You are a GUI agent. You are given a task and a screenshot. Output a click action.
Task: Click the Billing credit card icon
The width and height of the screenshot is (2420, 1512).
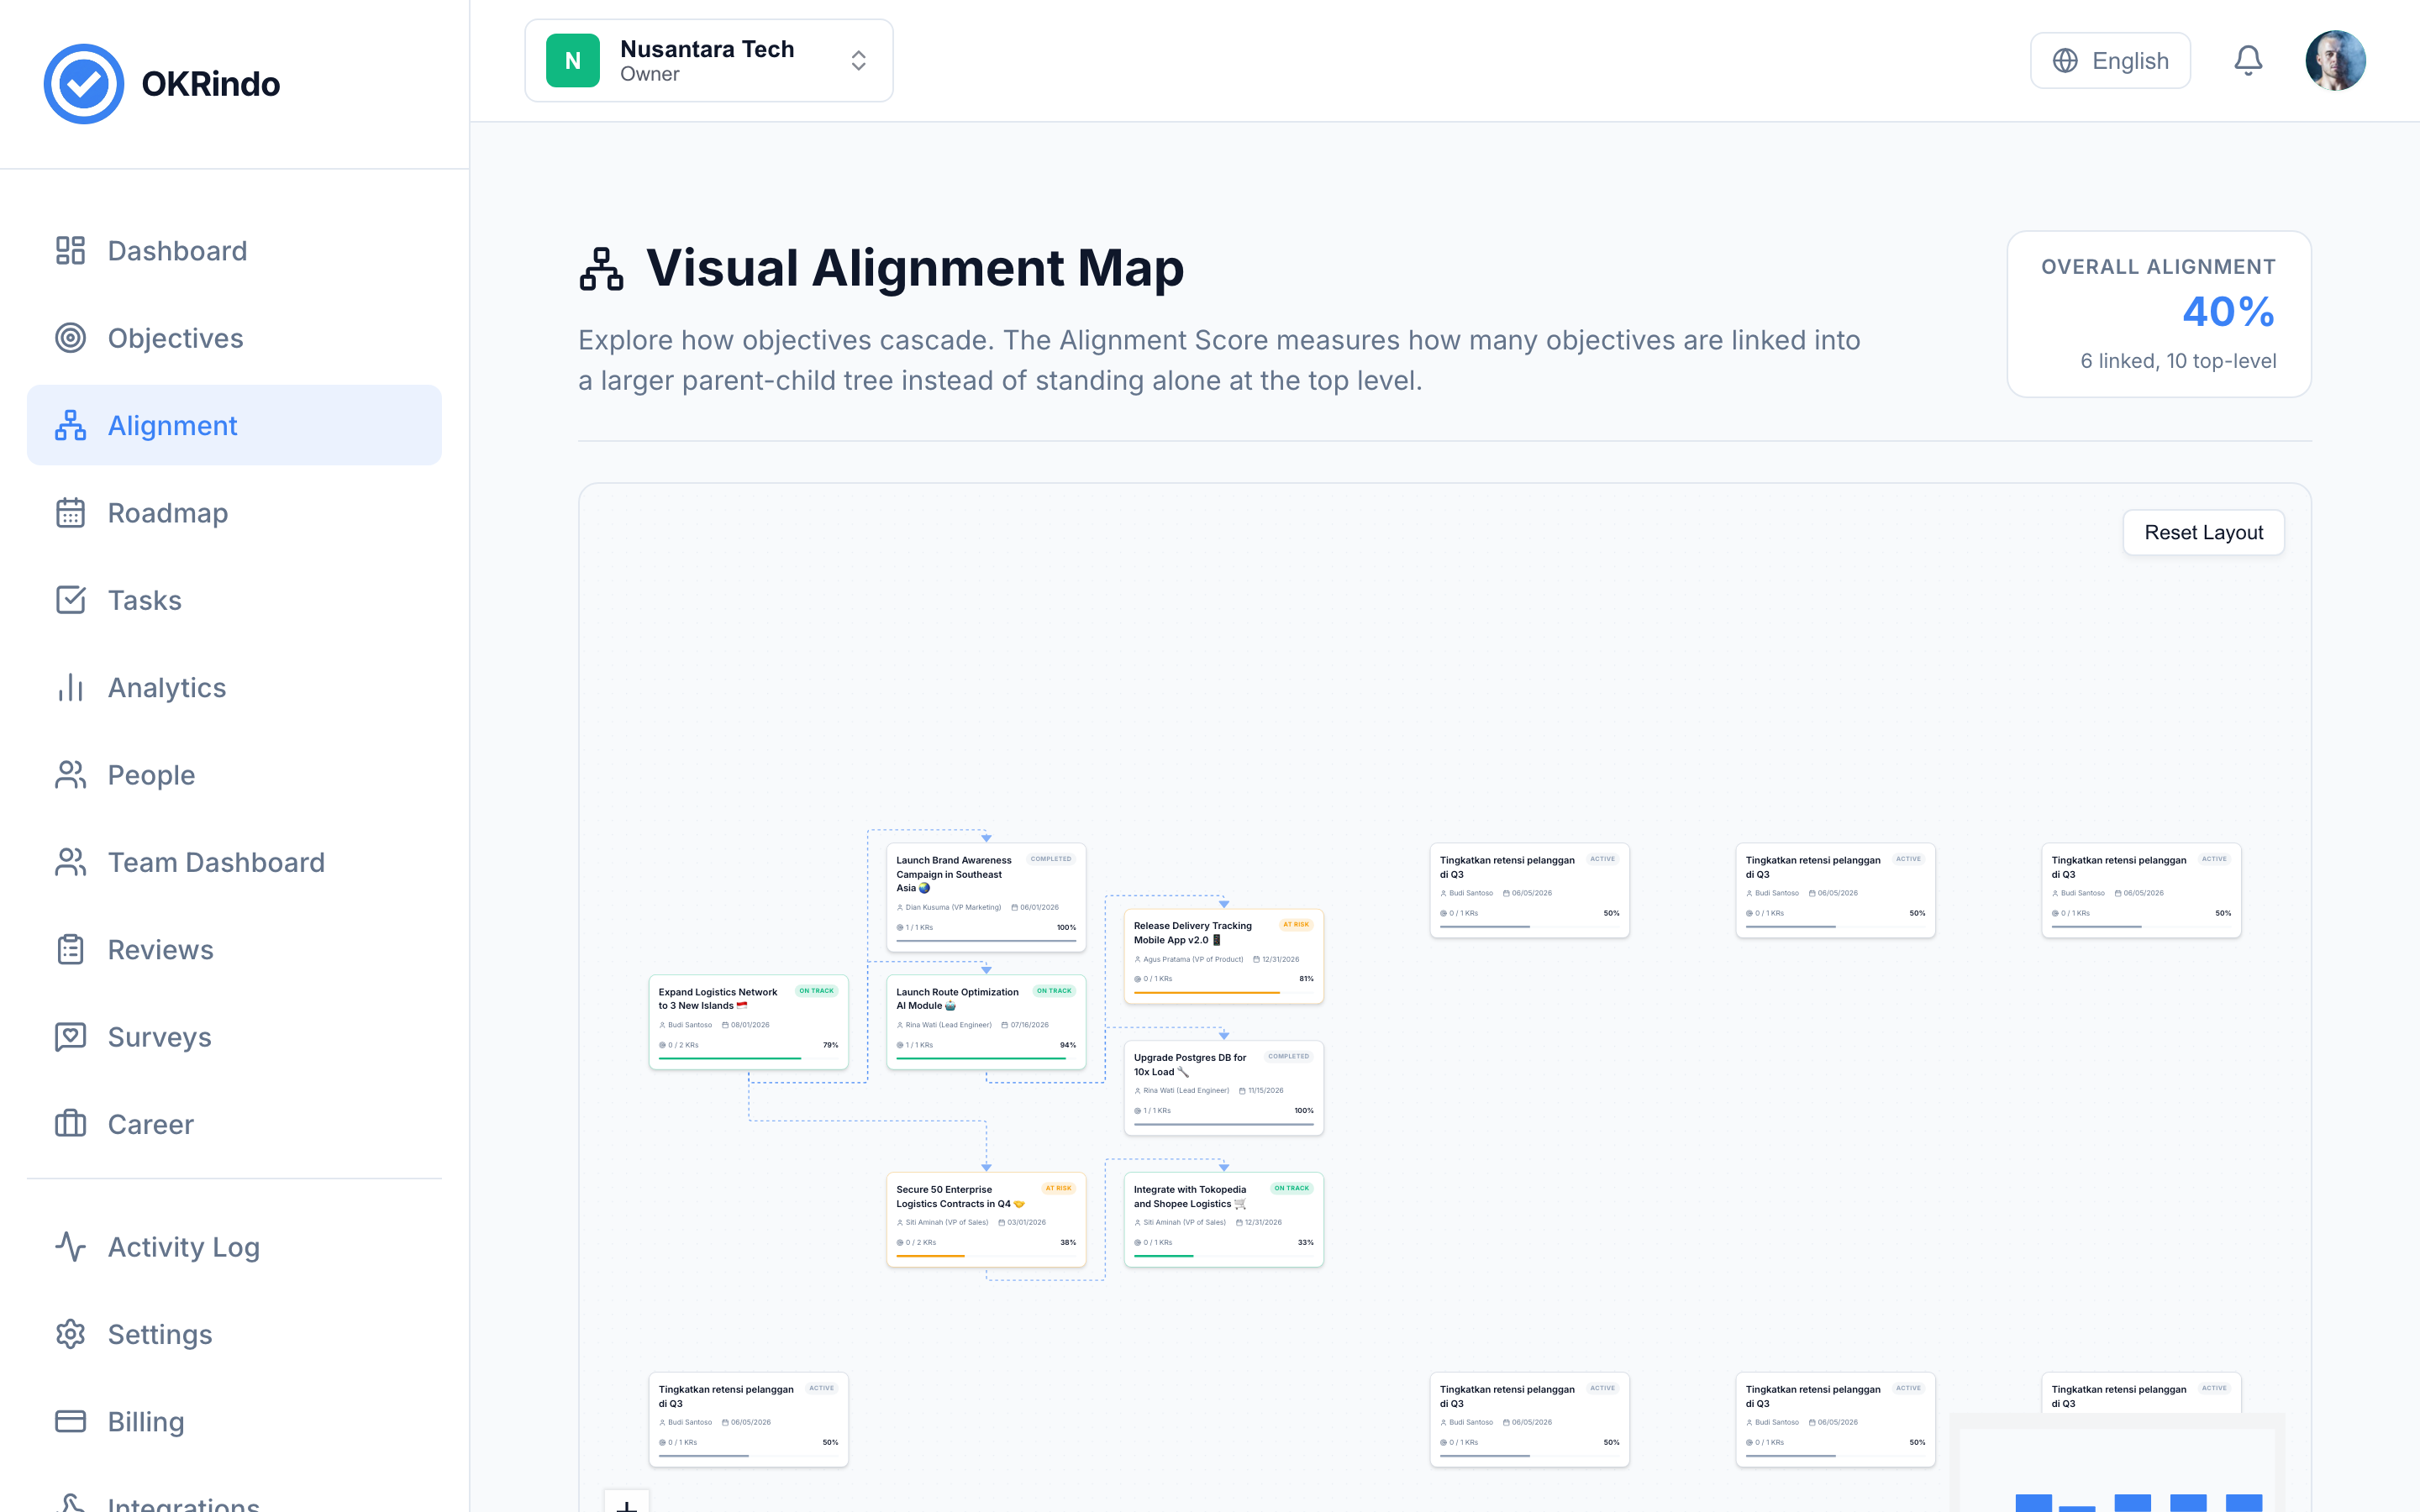70,1421
